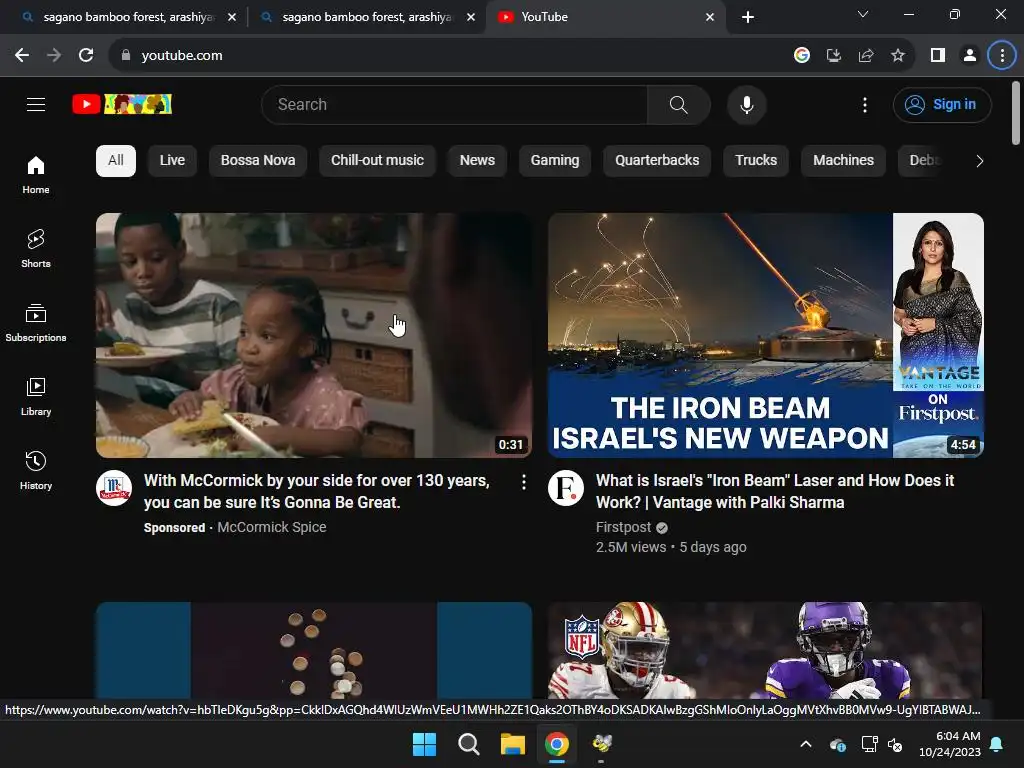Close the YouTube browser tab
The image size is (1024, 768).
[710, 17]
